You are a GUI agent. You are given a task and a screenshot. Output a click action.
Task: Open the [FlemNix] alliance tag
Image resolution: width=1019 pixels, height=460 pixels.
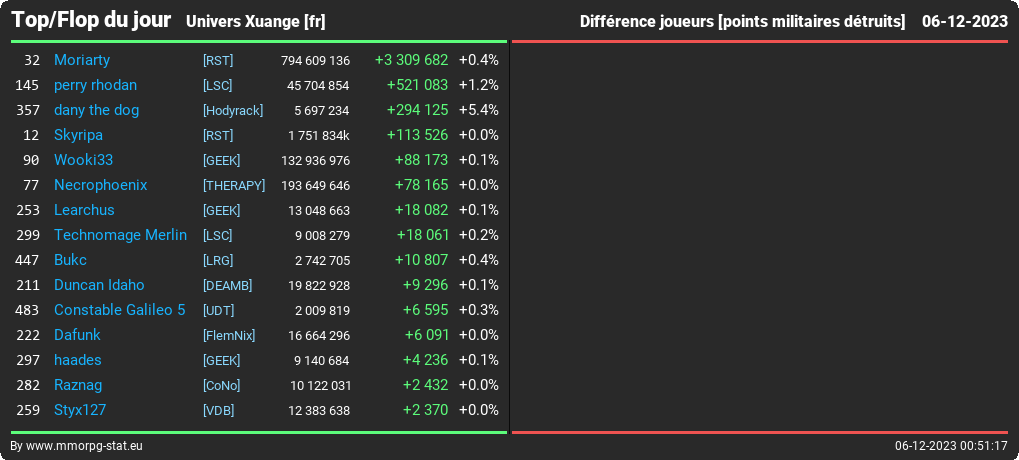point(229,336)
